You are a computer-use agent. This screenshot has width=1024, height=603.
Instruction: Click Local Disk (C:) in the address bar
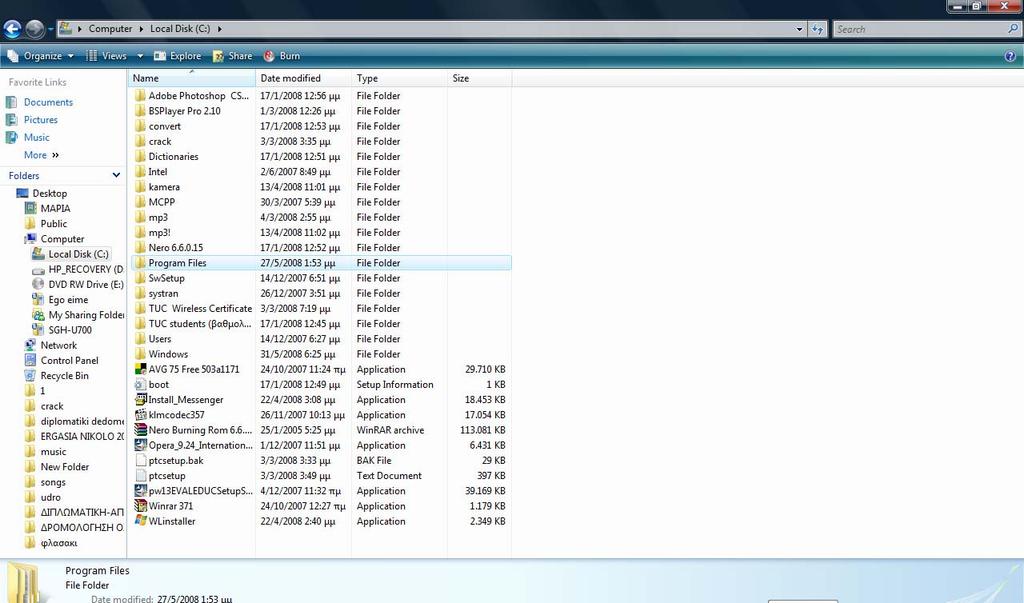[x=180, y=29]
